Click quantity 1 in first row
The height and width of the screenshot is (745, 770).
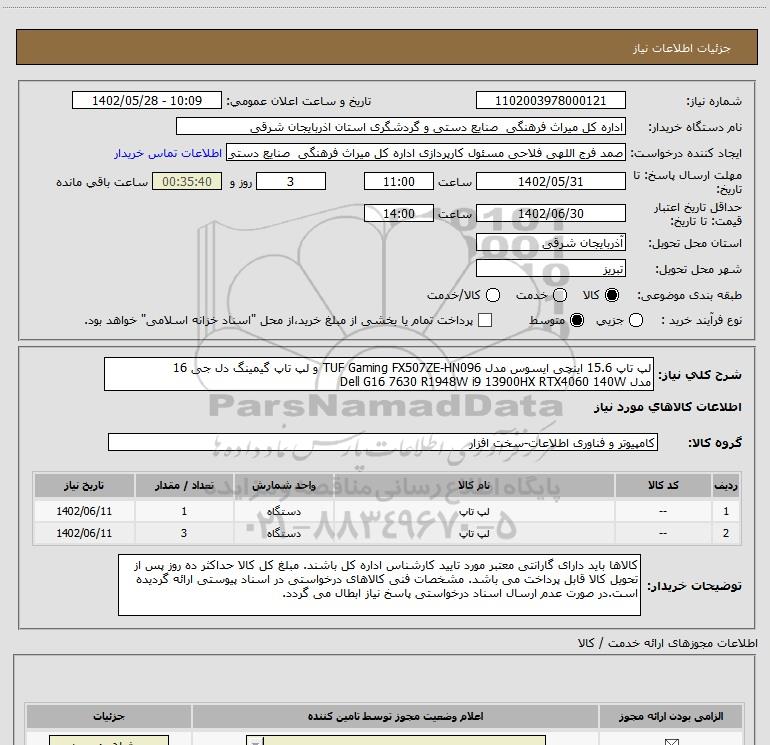click(x=184, y=511)
